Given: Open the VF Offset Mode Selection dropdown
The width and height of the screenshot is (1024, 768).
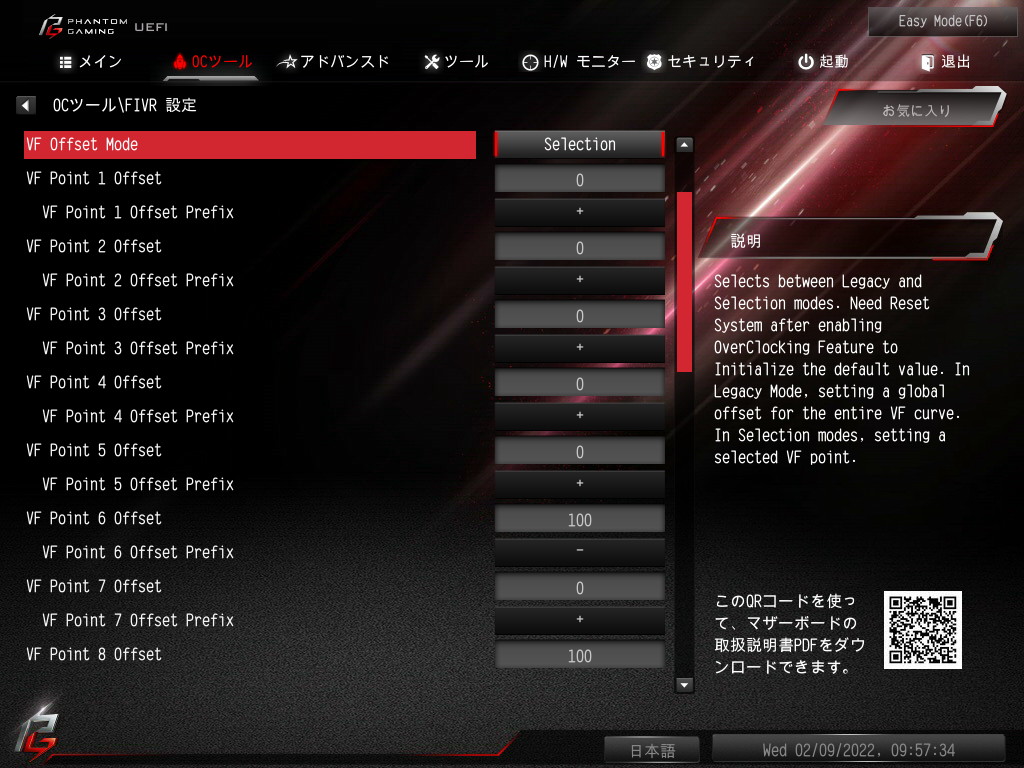Looking at the screenshot, I should point(579,144).
